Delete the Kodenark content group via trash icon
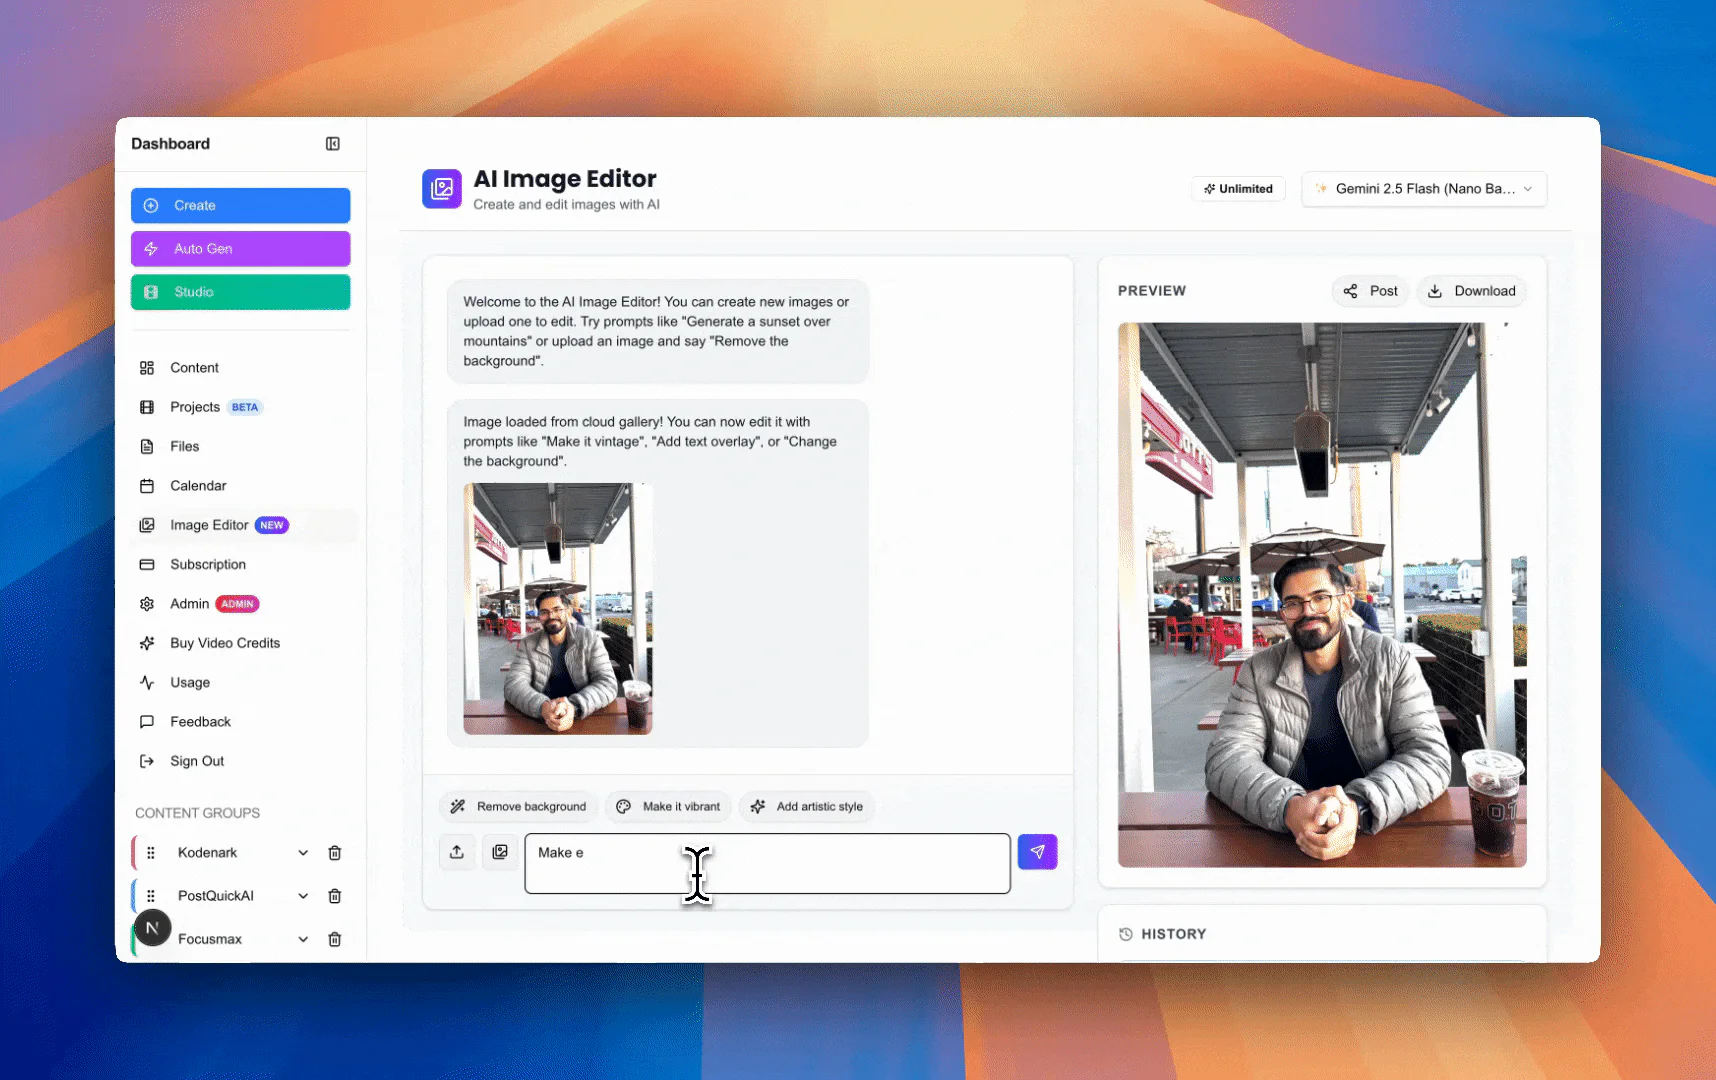The image size is (1716, 1080). pos(335,853)
